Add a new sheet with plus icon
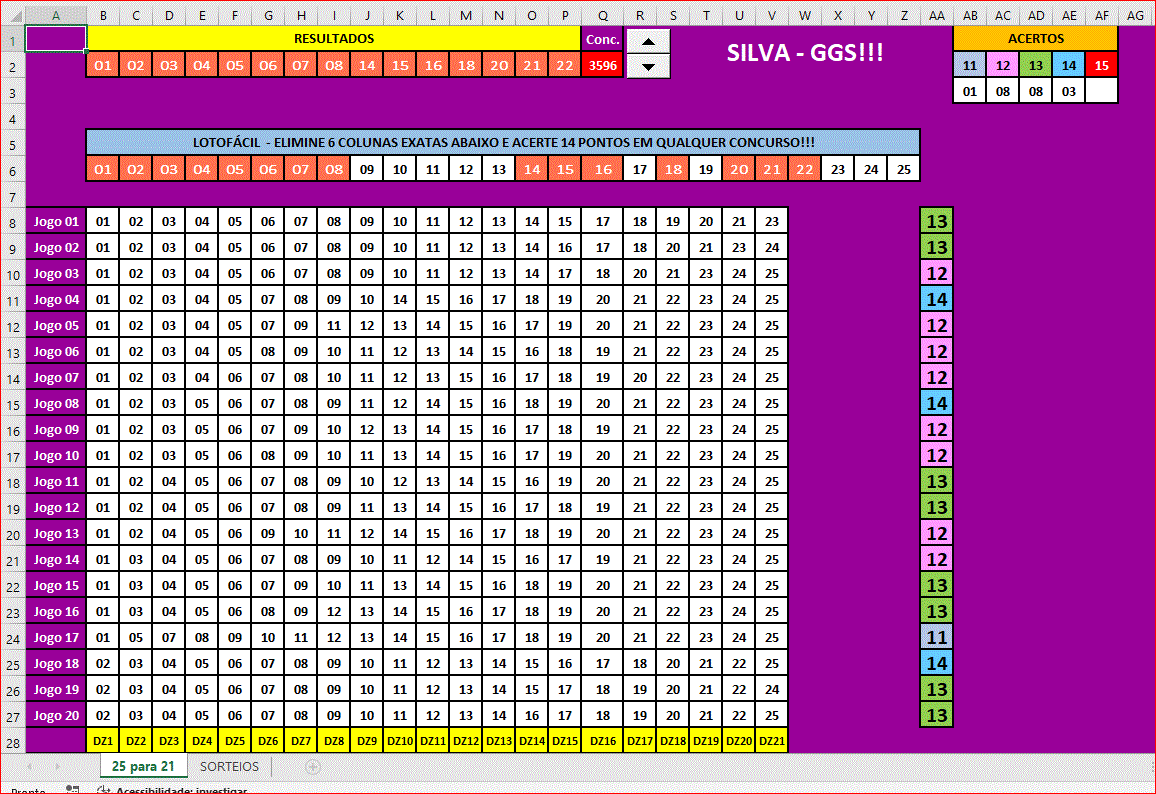The width and height of the screenshot is (1156, 794). click(313, 767)
